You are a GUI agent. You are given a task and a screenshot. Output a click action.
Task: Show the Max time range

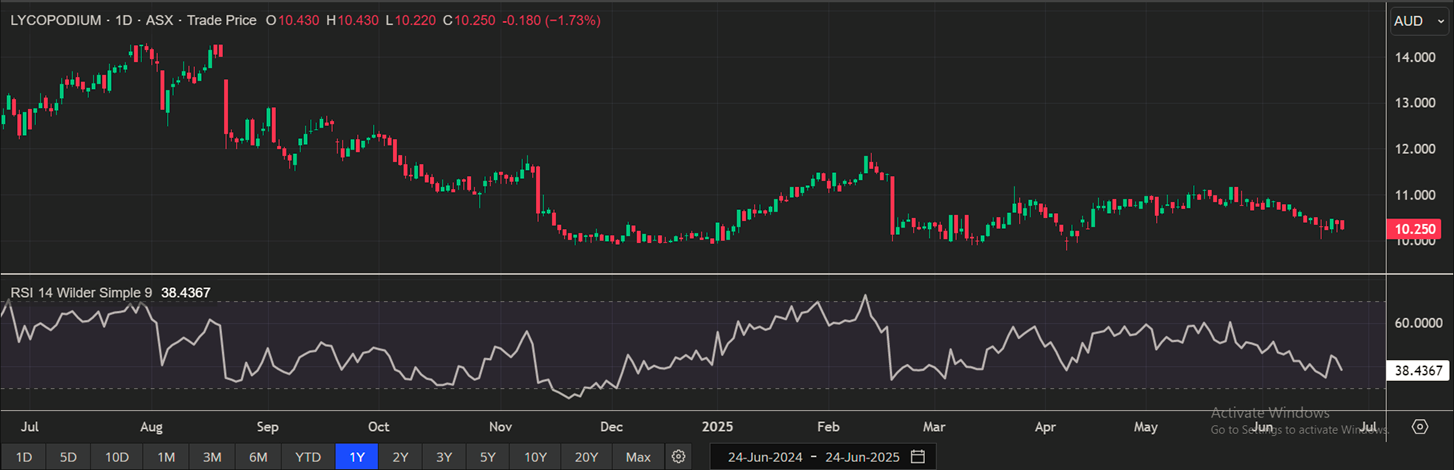[638, 457]
